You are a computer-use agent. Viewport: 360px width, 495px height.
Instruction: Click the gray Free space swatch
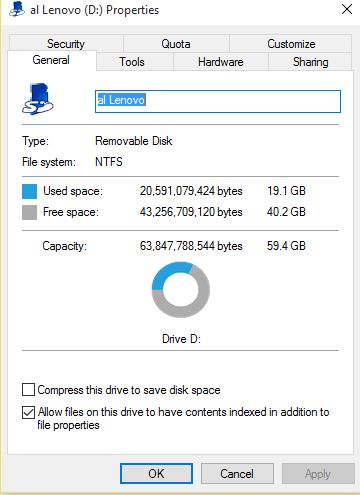pyautogui.click(x=29, y=212)
